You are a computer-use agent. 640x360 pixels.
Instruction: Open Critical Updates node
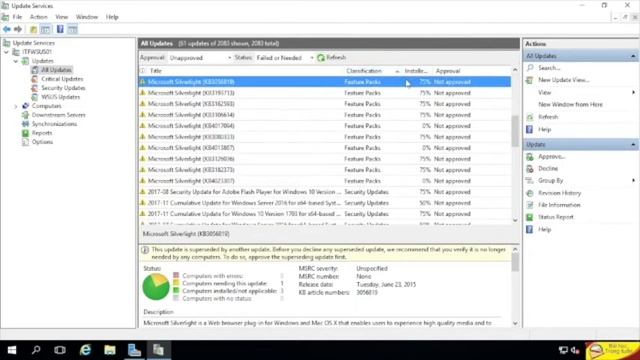(62, 79)
